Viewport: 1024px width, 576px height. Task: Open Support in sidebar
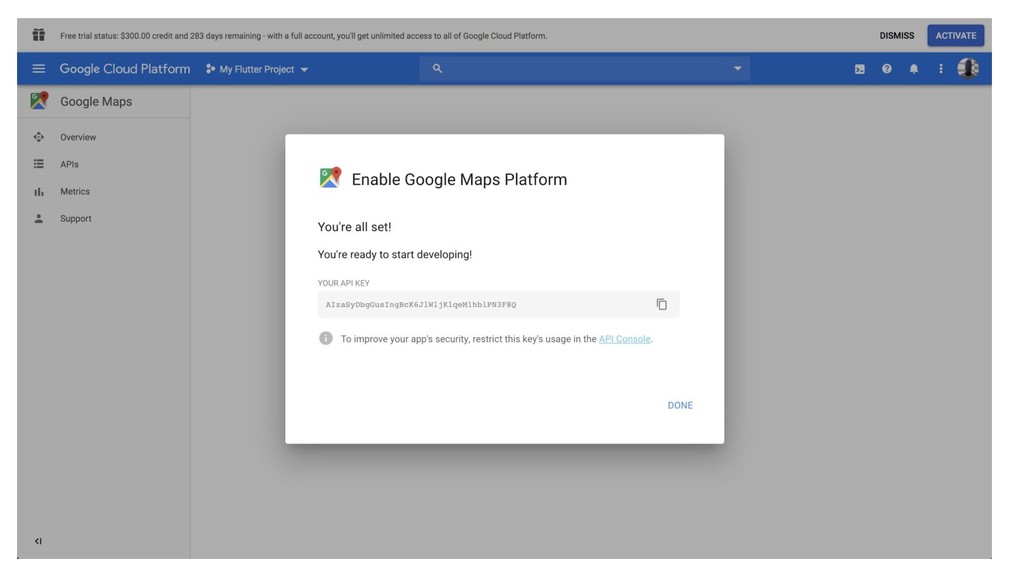76,219
